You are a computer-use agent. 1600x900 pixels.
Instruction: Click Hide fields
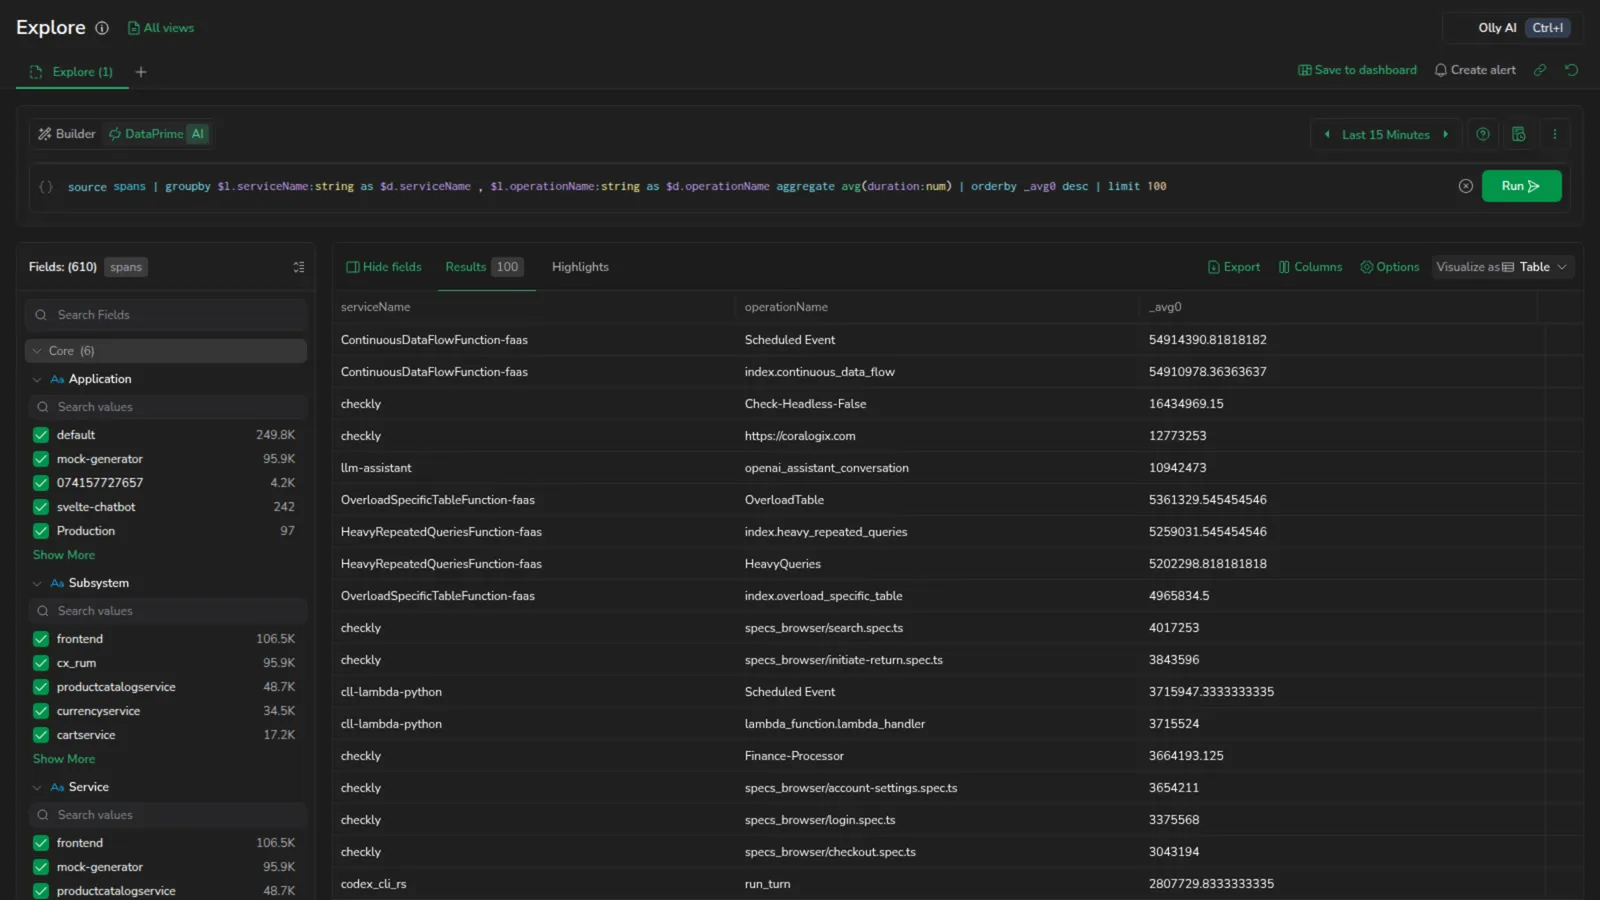click(x=384, y=267)
